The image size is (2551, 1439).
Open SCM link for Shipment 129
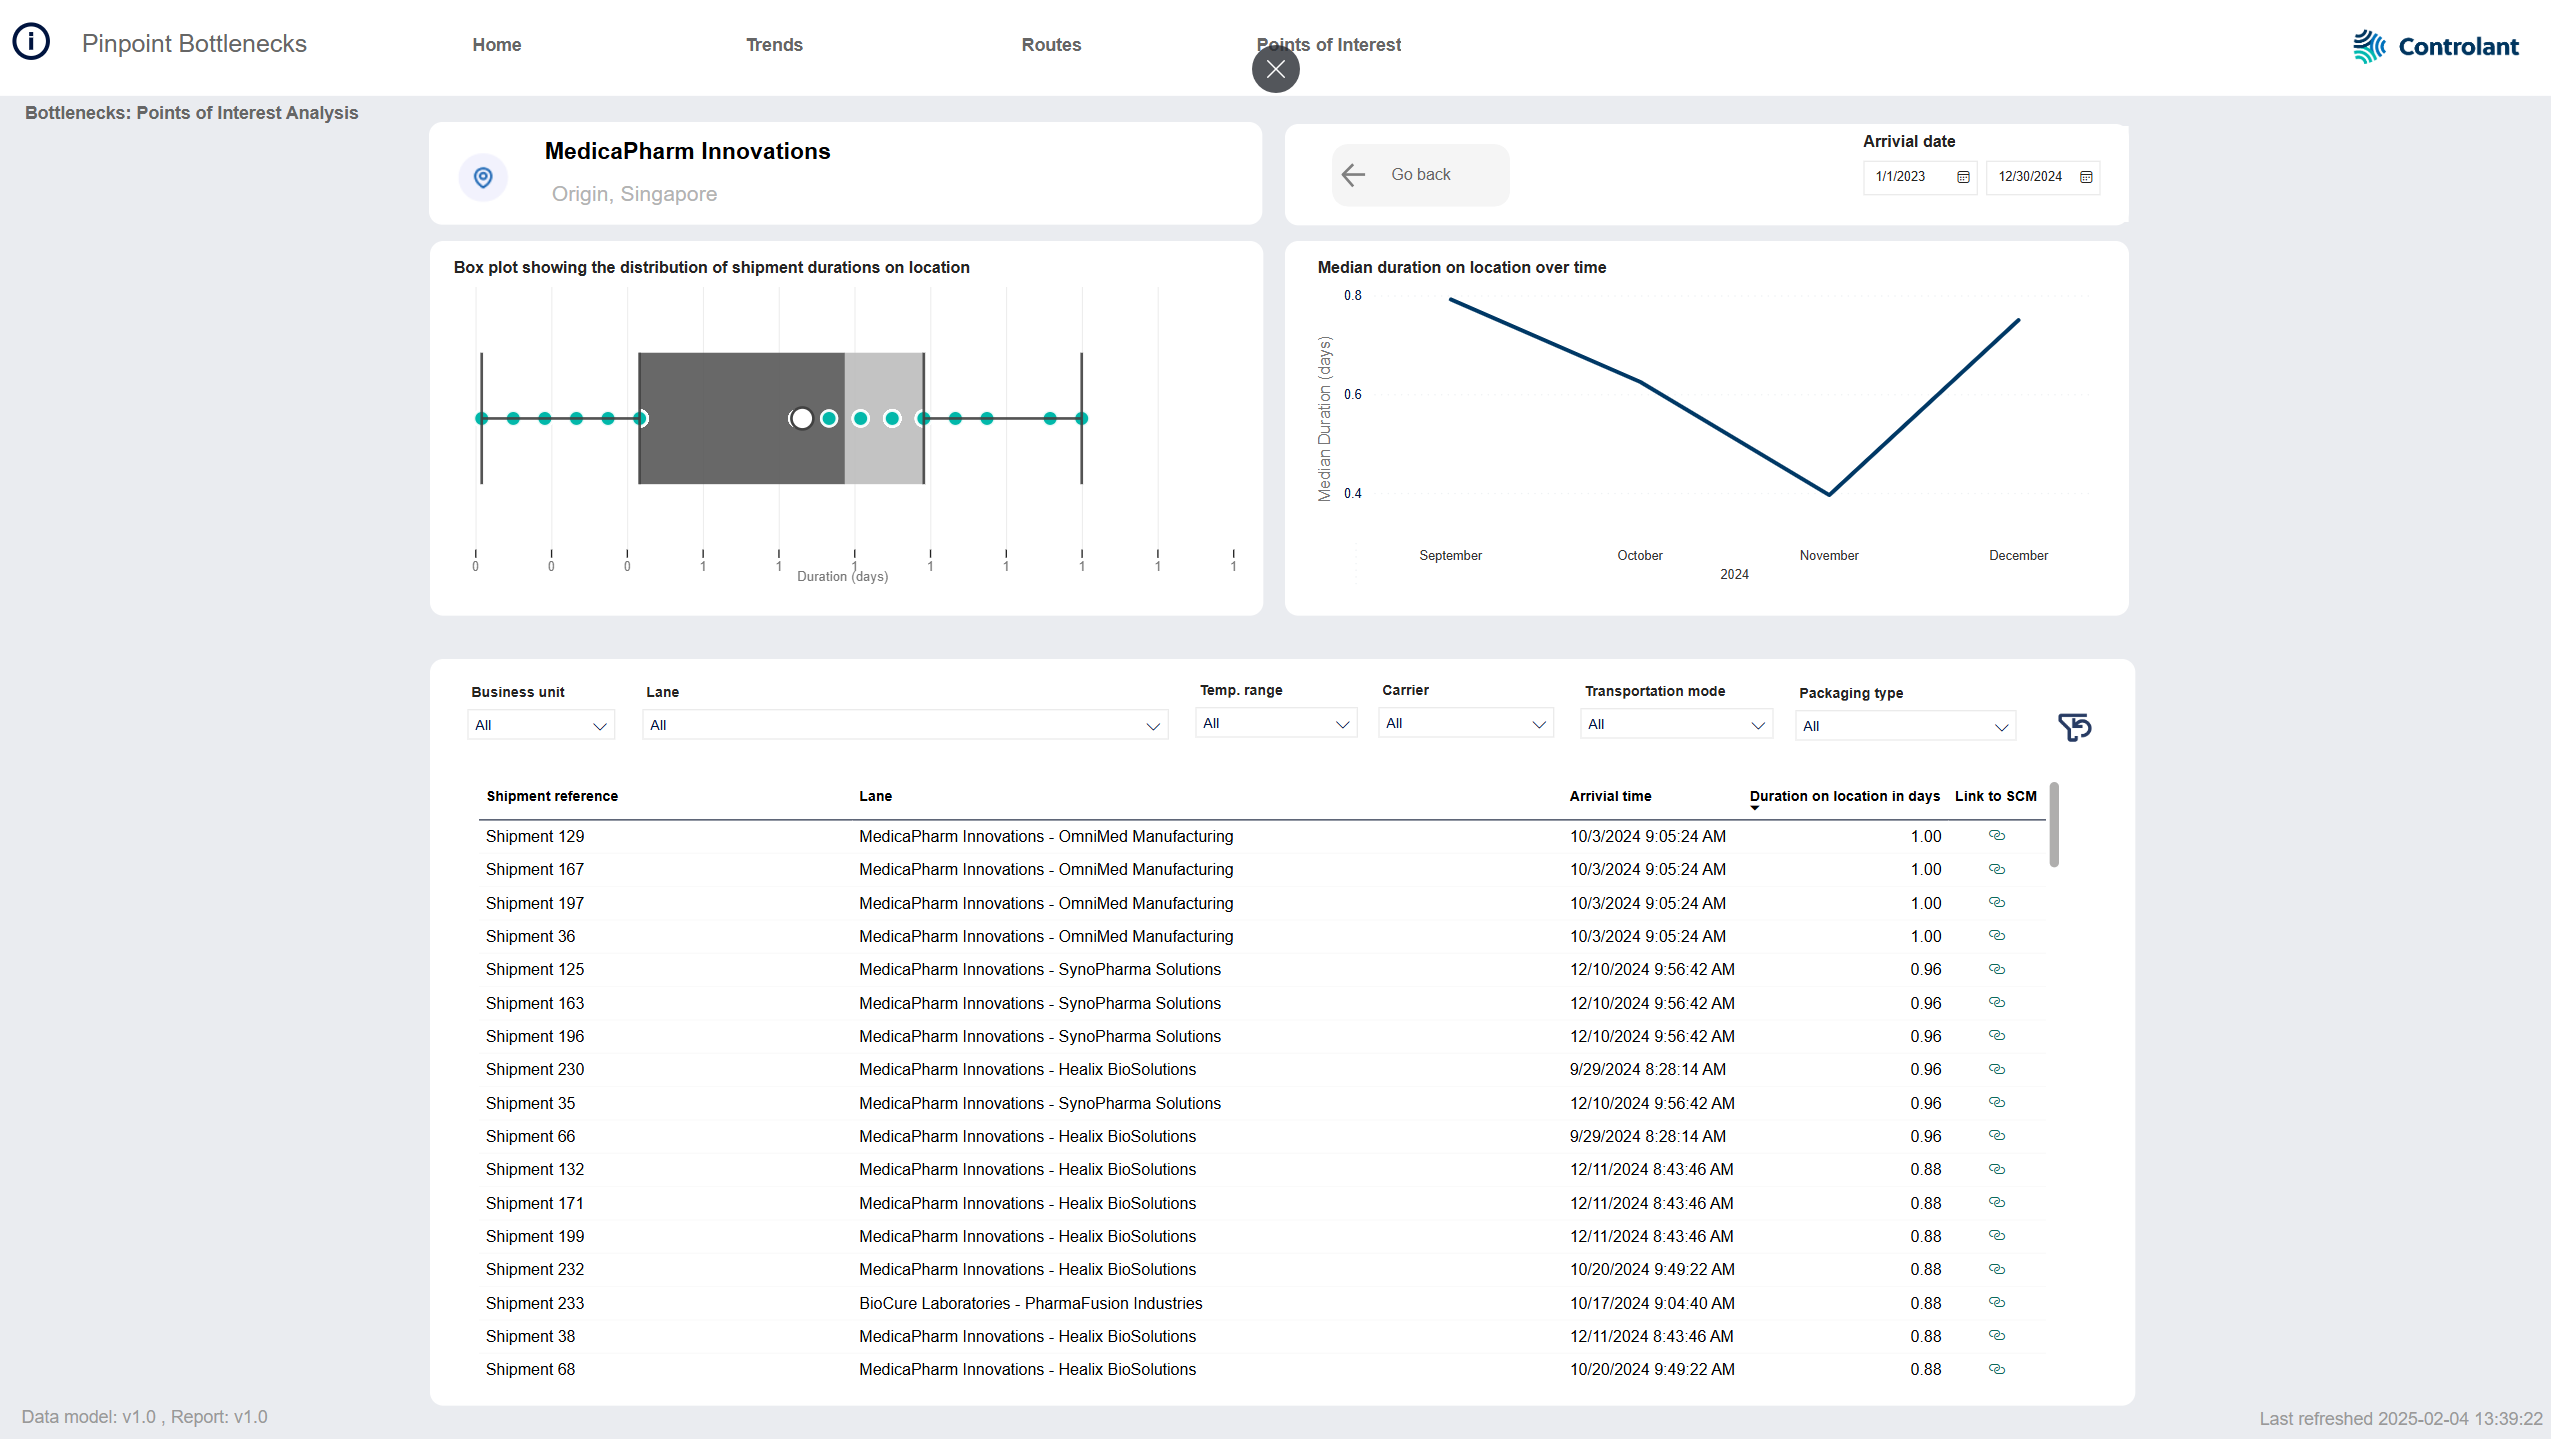tap(1996, 835)
